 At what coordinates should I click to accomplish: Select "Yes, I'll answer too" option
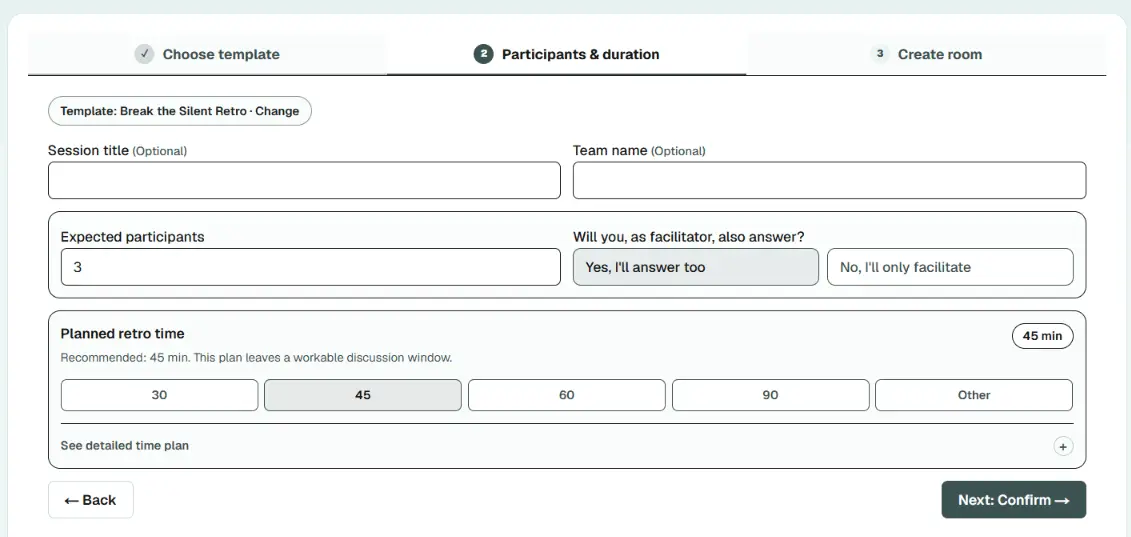(695, 267)
